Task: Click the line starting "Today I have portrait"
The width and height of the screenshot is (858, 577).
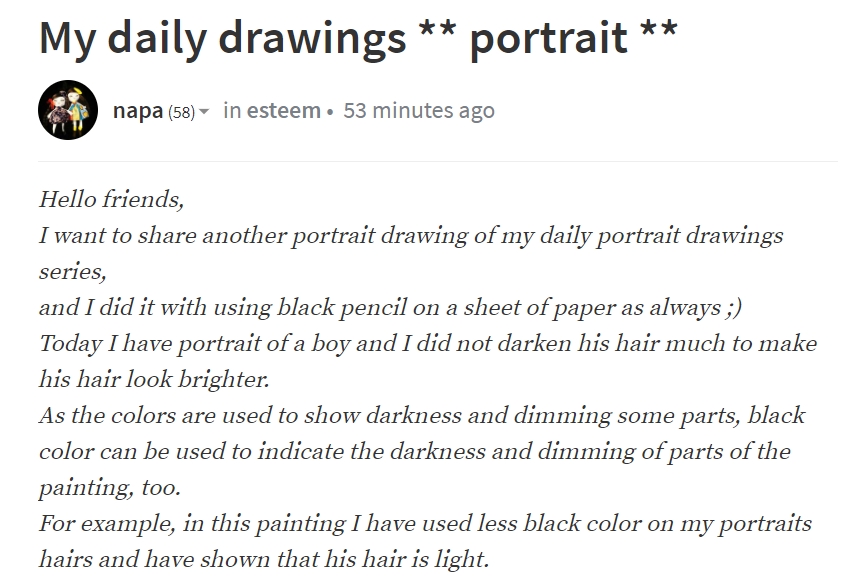Action: pyautogui.click(x=427, y=344)
